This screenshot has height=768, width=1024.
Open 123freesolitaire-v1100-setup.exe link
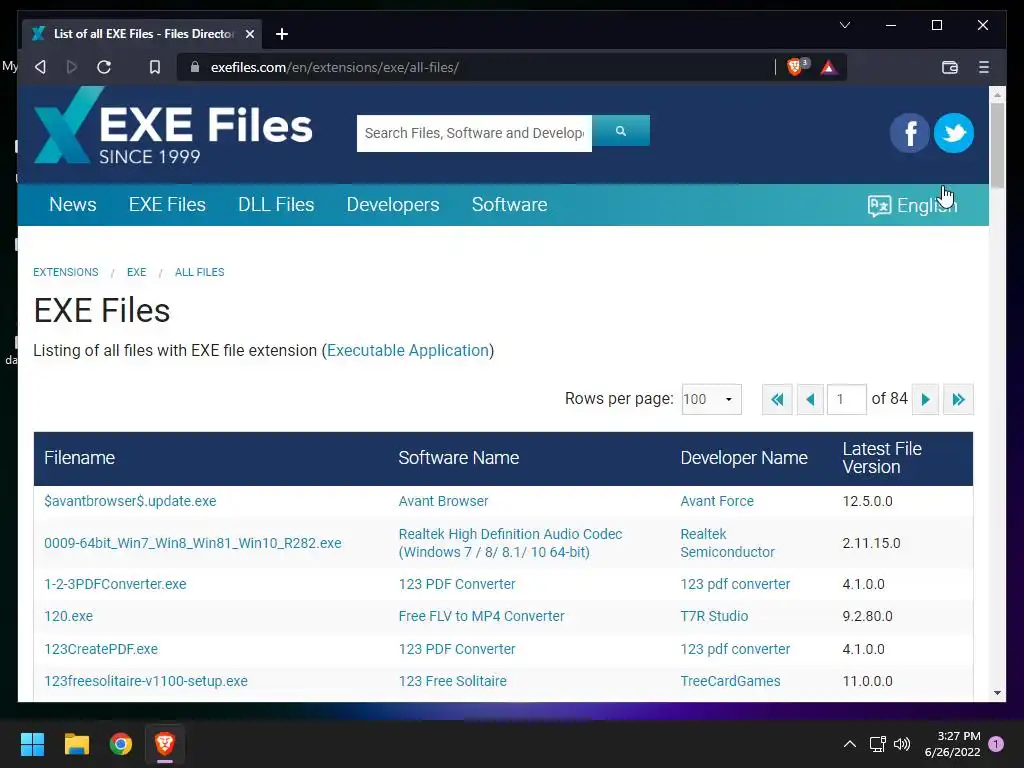pos(146,681)
